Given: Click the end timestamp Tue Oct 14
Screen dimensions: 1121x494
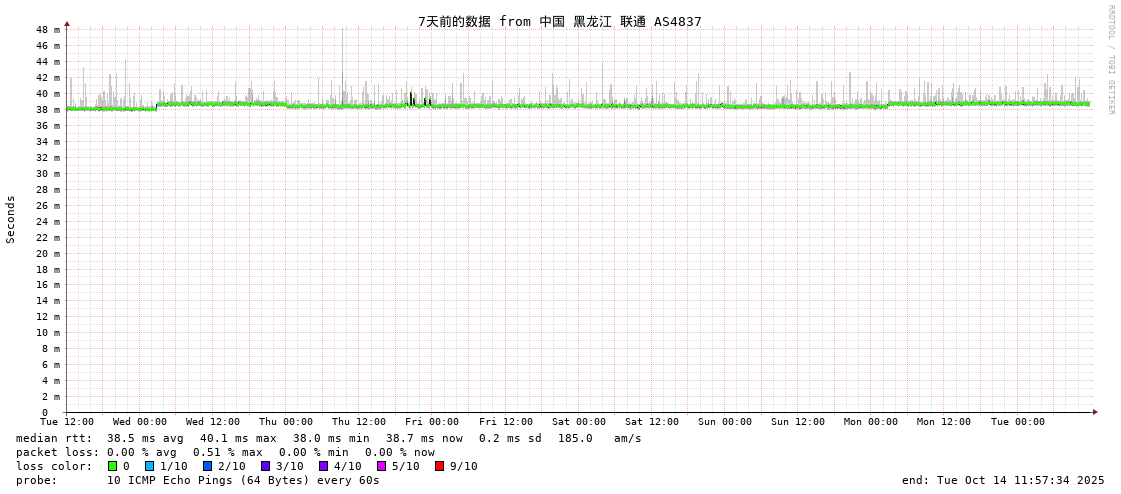Looking at the screenshot, I should click(x=1003, y=480).
